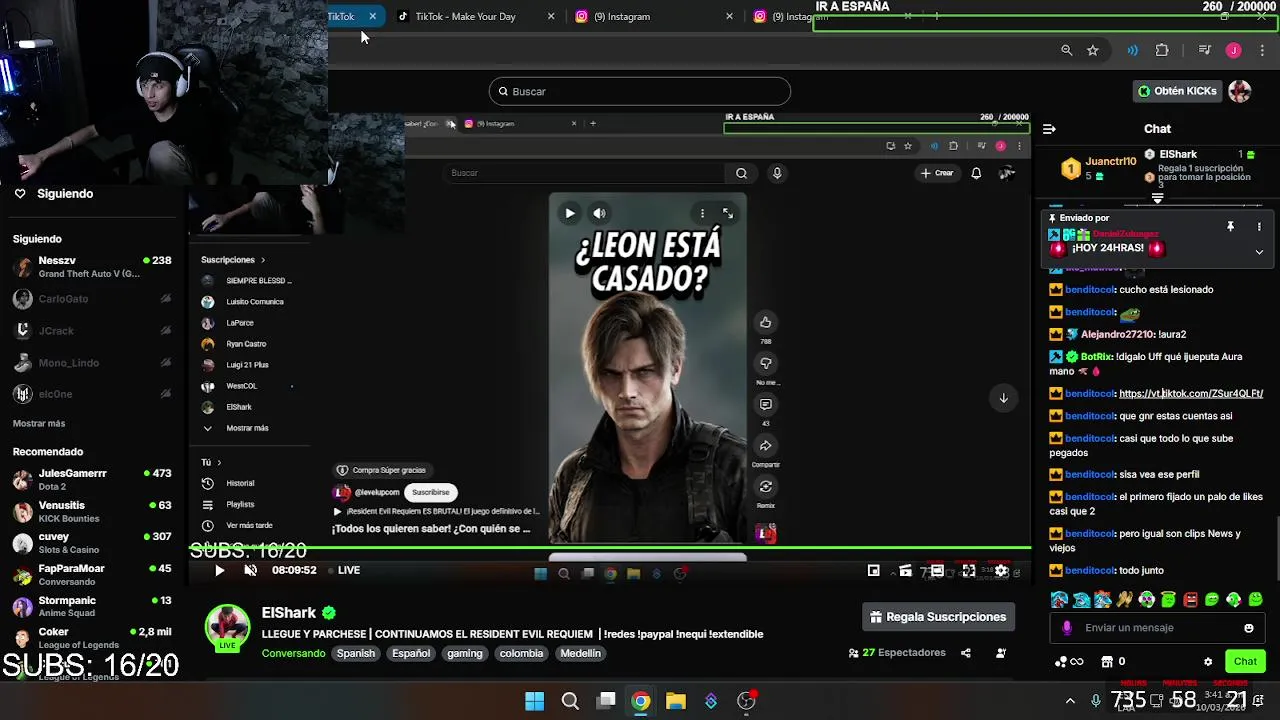Click Regala Suscripciones button

point(938,617)
